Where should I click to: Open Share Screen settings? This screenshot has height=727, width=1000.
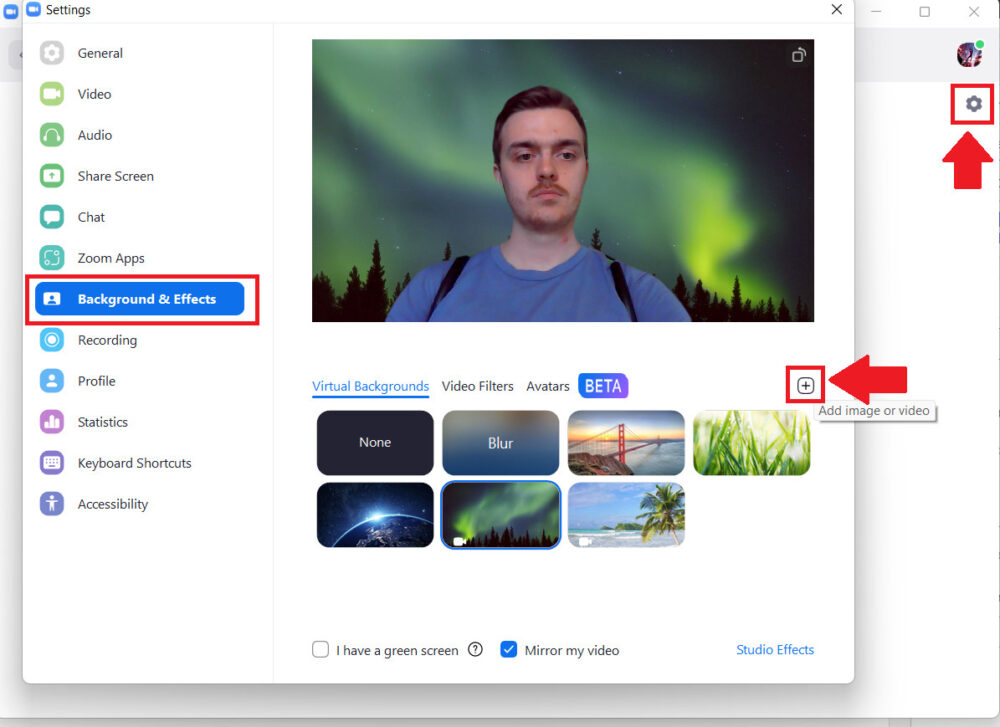point(115,176)
